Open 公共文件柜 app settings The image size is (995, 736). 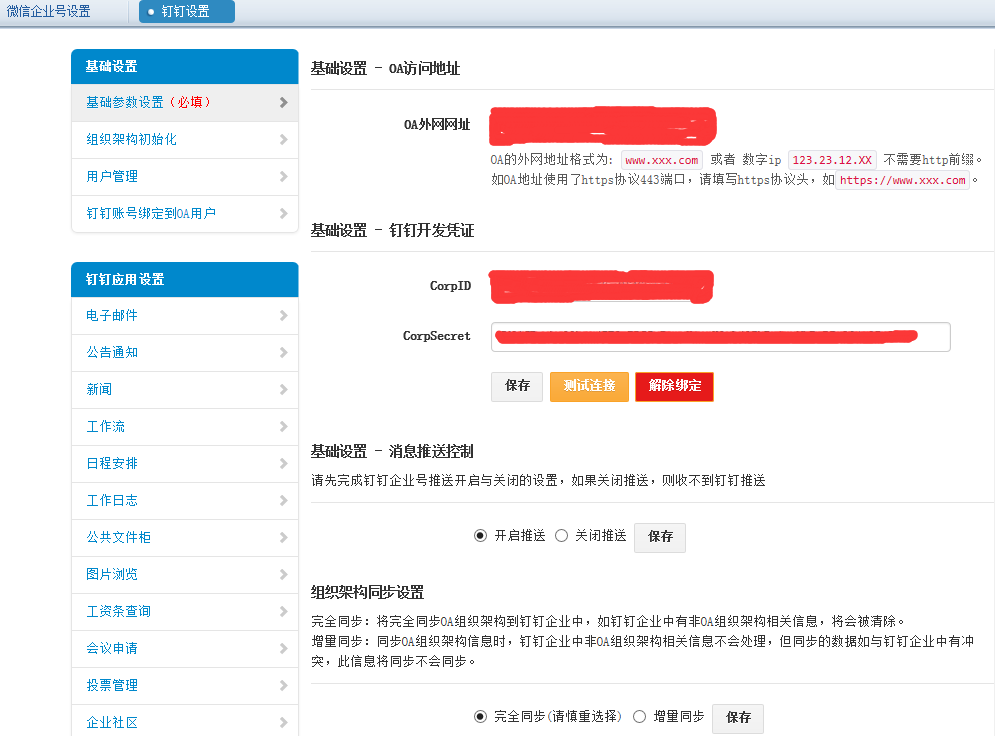pyautogui.click(x=185, y=537)
